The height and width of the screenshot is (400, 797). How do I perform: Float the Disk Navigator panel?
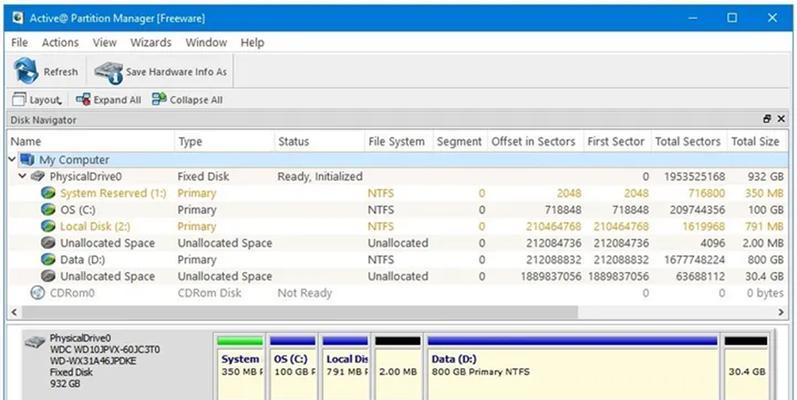pos(767,119)
